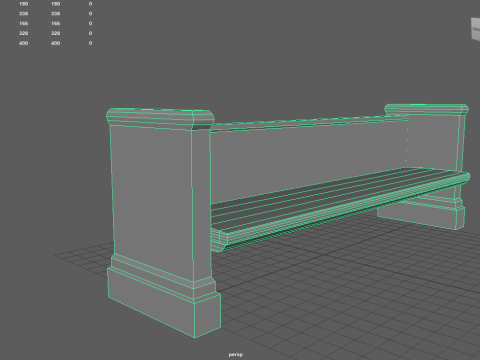This screenshot has height=360, width=480.
Task: Click the 0 value in the 180 row
Action: [90, 4]
